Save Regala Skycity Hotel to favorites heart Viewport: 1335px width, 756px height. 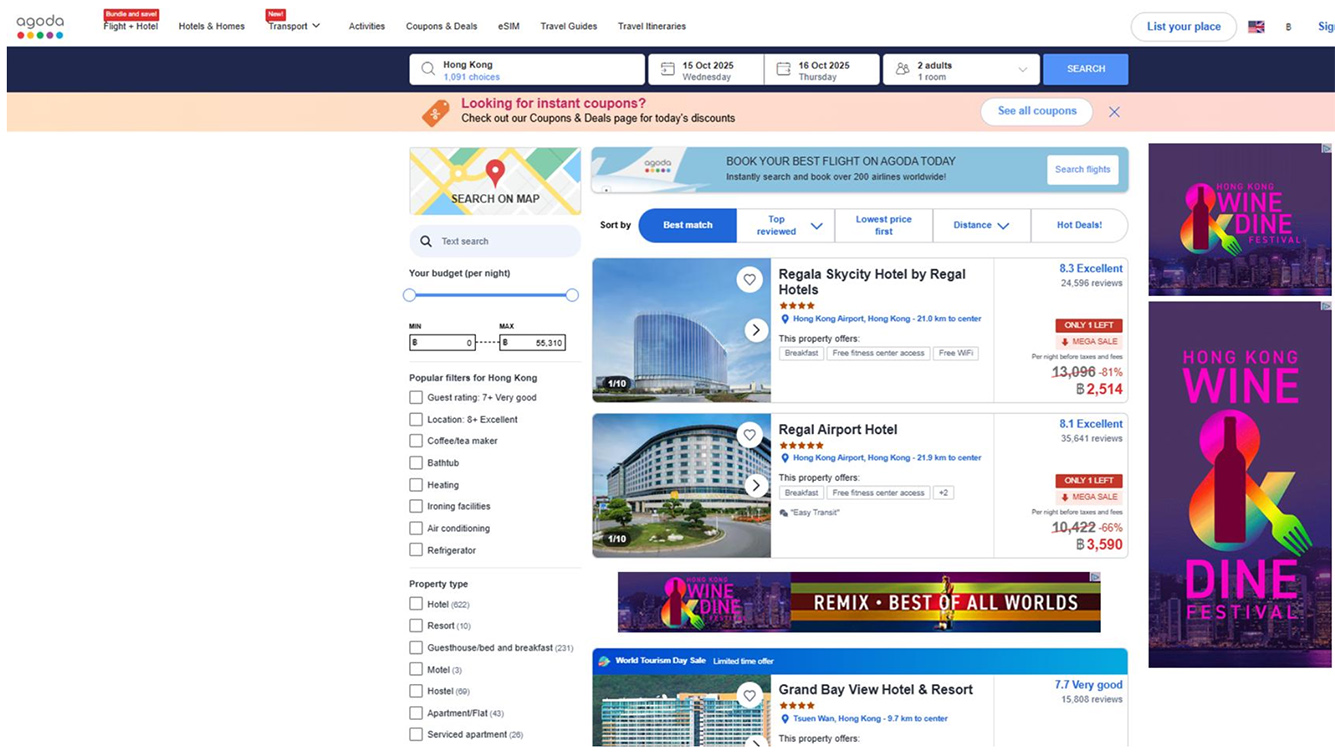tap(749, 280)
